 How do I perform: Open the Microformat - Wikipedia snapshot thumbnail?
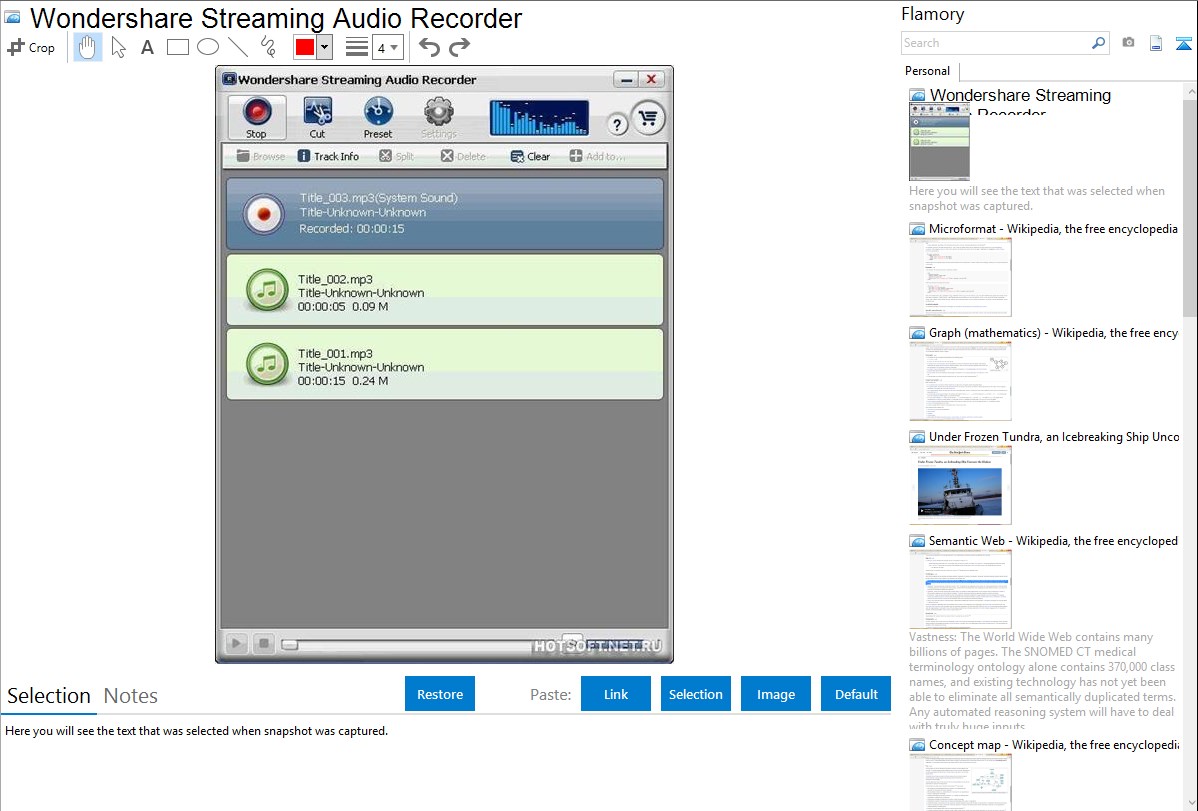pos(960,277)
